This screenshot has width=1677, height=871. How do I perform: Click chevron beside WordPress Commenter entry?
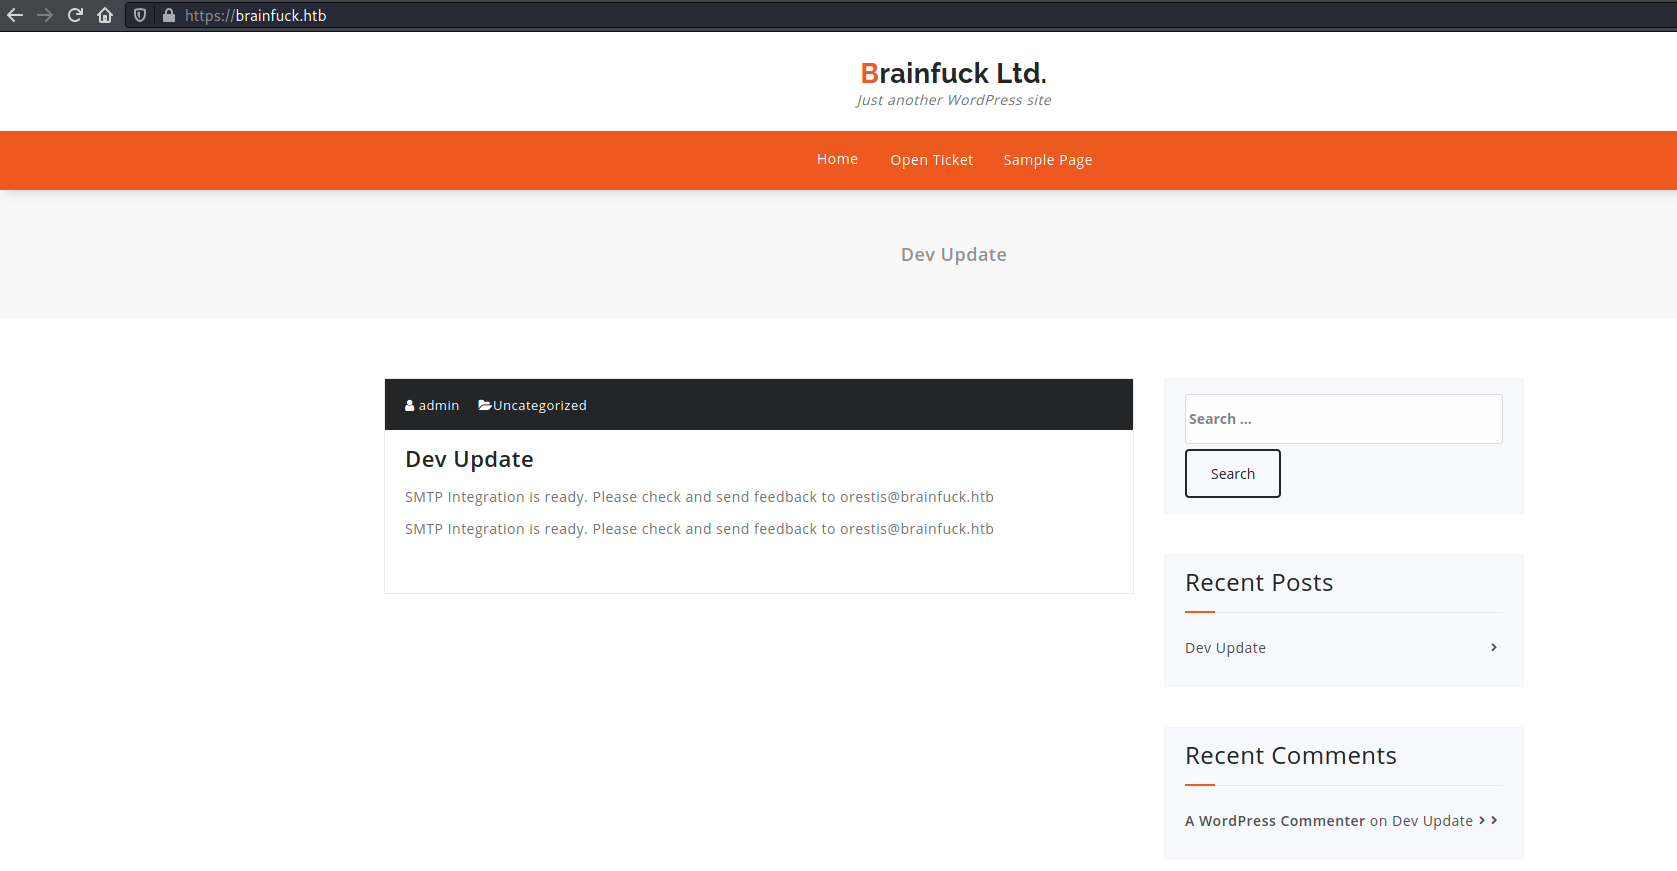click(1493, 820)
